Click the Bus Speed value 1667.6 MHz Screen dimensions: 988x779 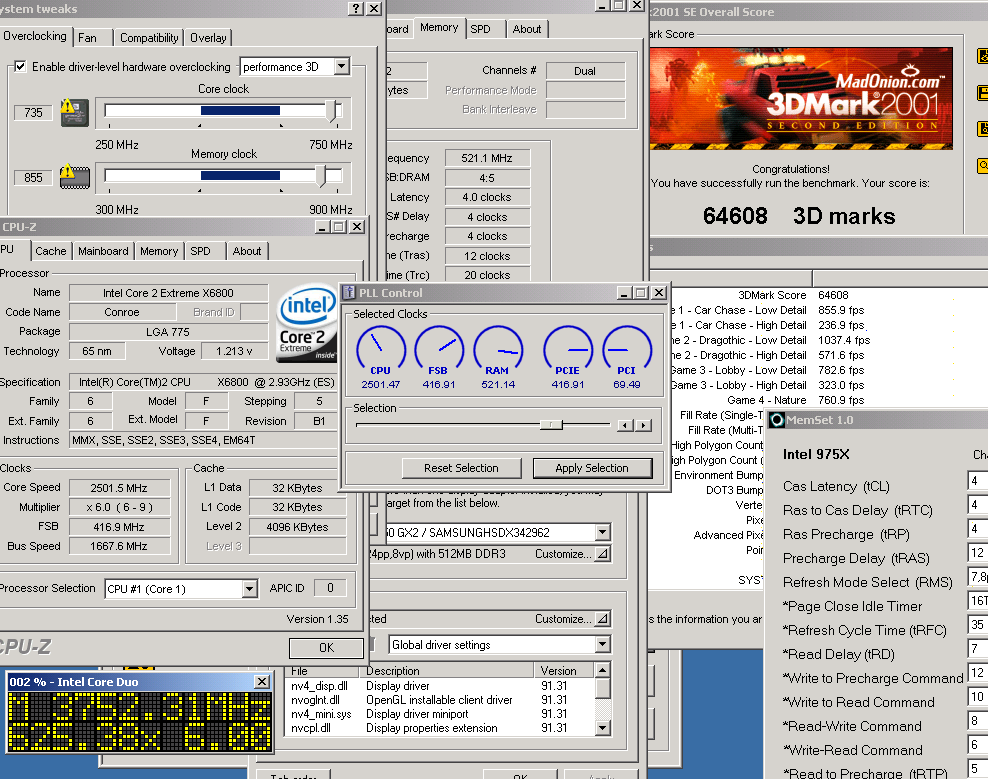click(119, 546)
